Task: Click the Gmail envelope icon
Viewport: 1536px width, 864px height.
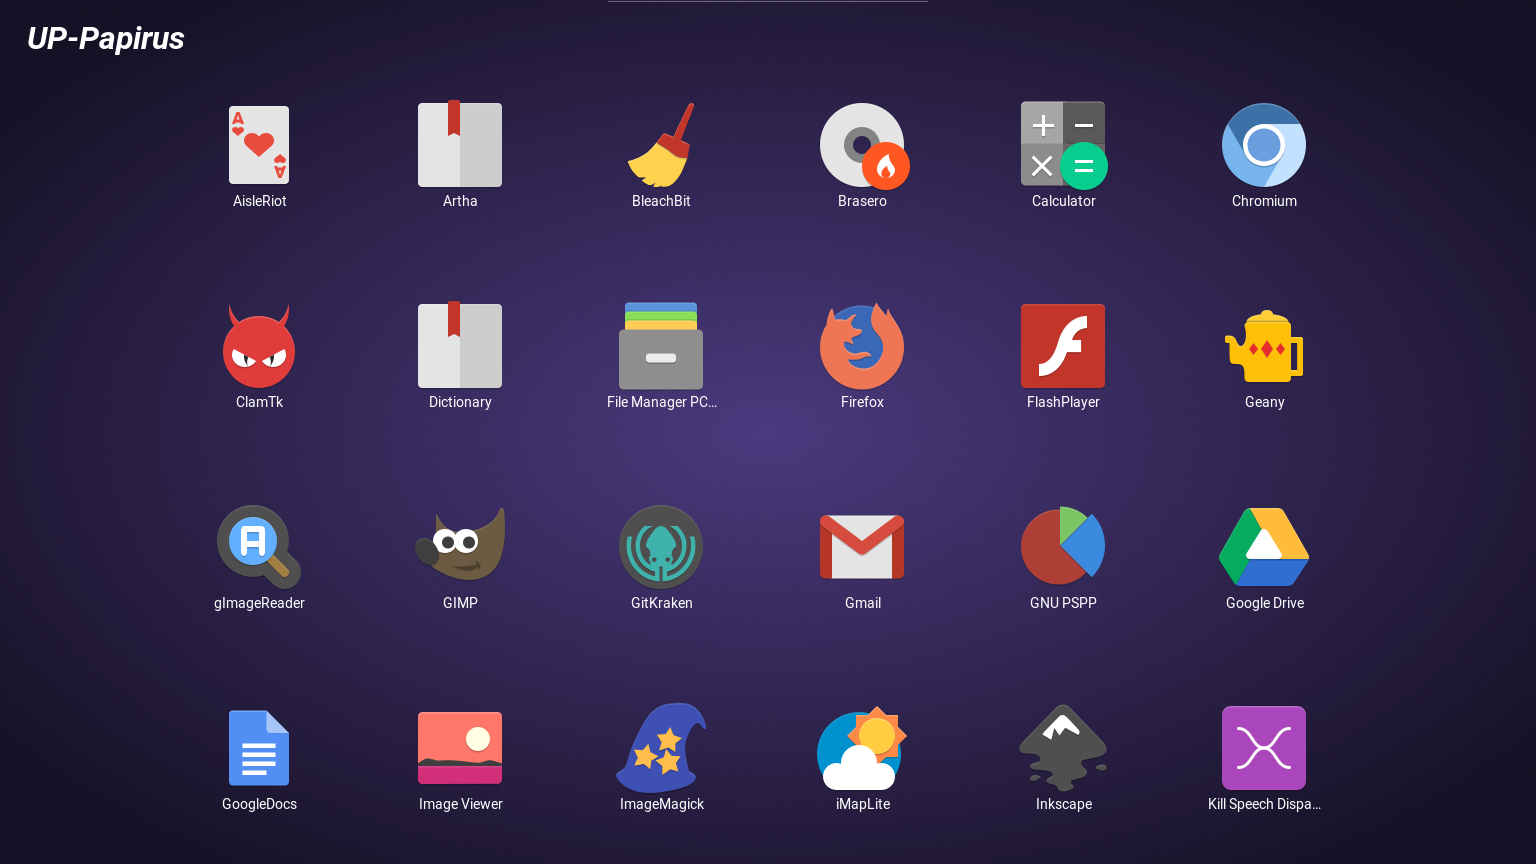Action: [862, 547]
